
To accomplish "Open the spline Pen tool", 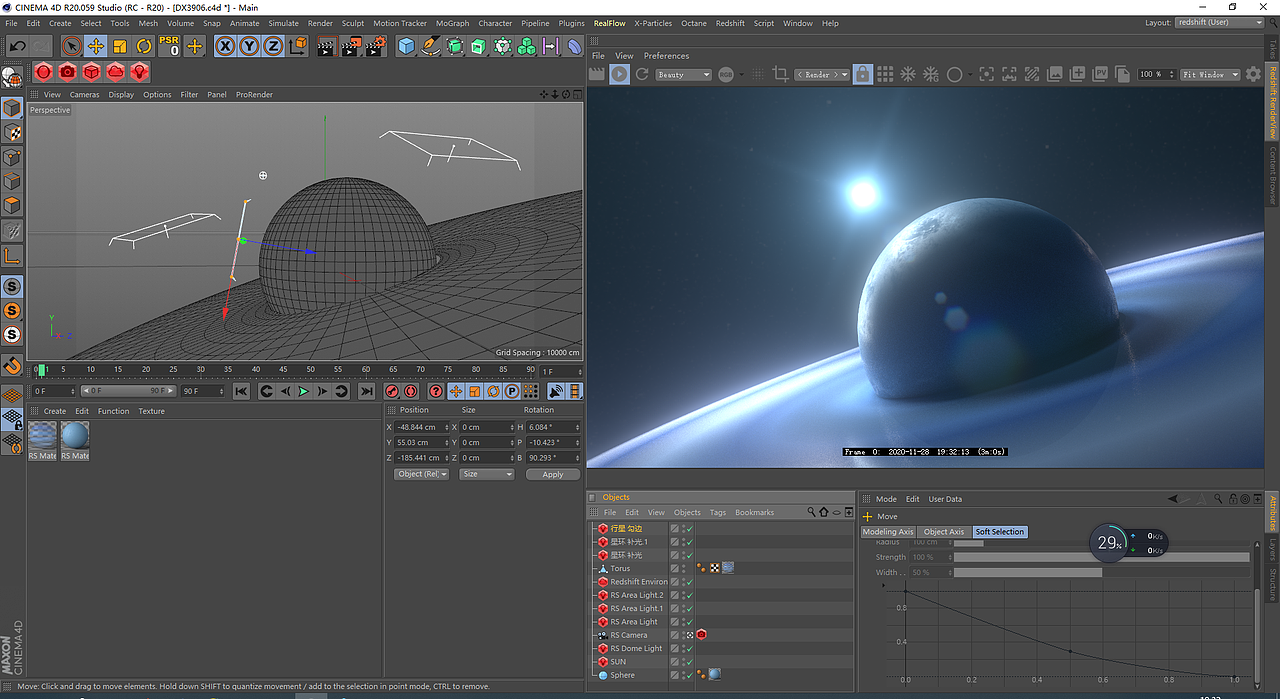I will (x=430, y=46).
